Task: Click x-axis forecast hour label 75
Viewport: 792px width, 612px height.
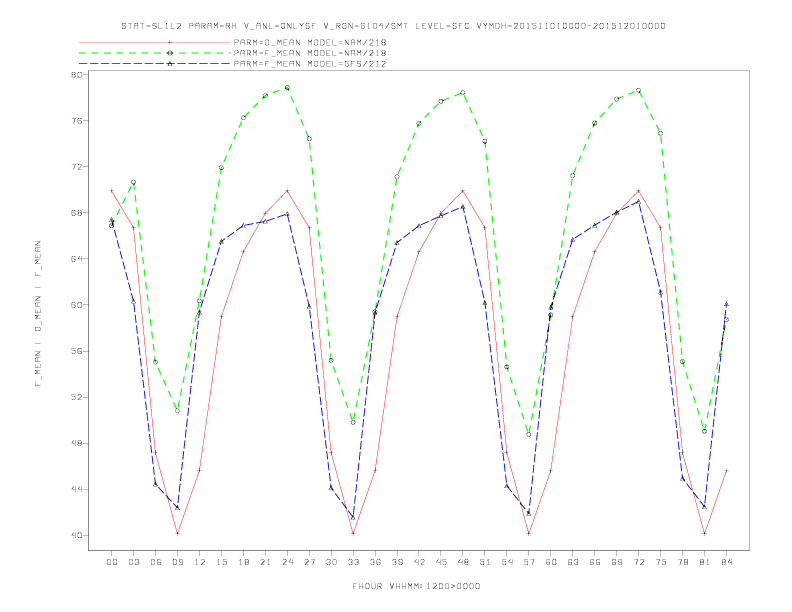Action: [x=661, y=562]
